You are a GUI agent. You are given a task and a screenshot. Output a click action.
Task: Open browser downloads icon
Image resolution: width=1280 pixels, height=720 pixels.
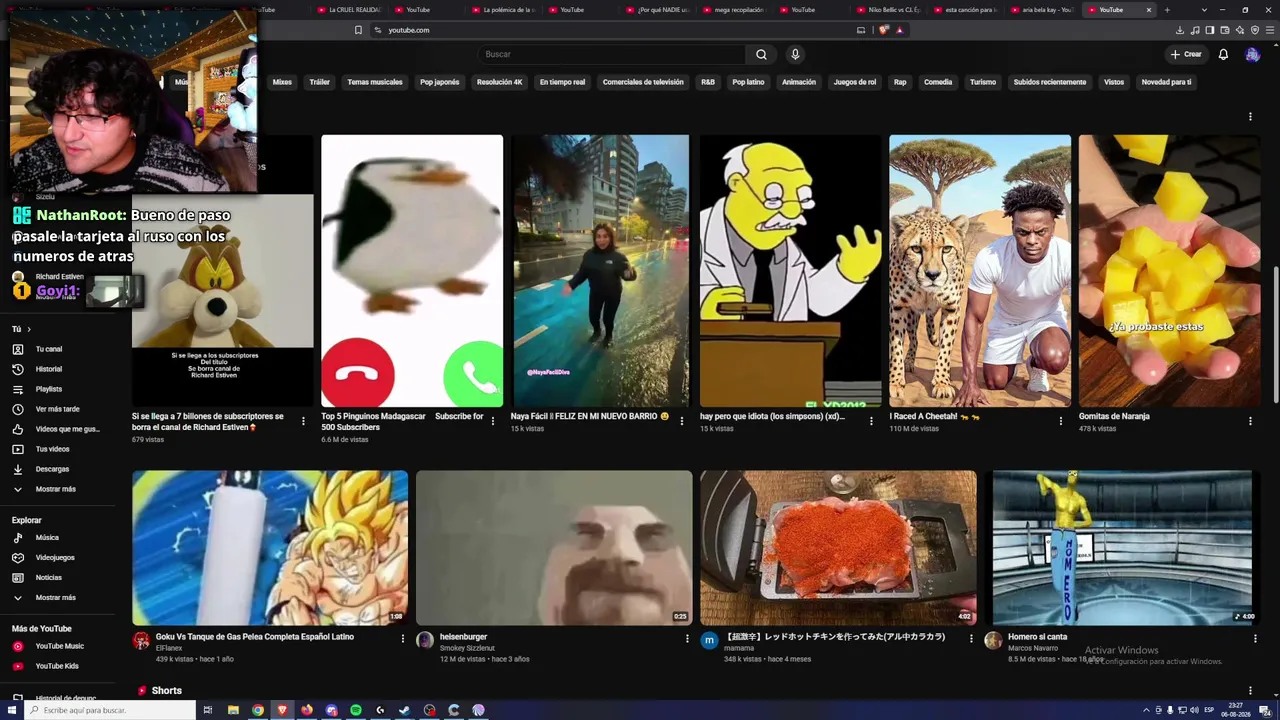[1180, 30]
